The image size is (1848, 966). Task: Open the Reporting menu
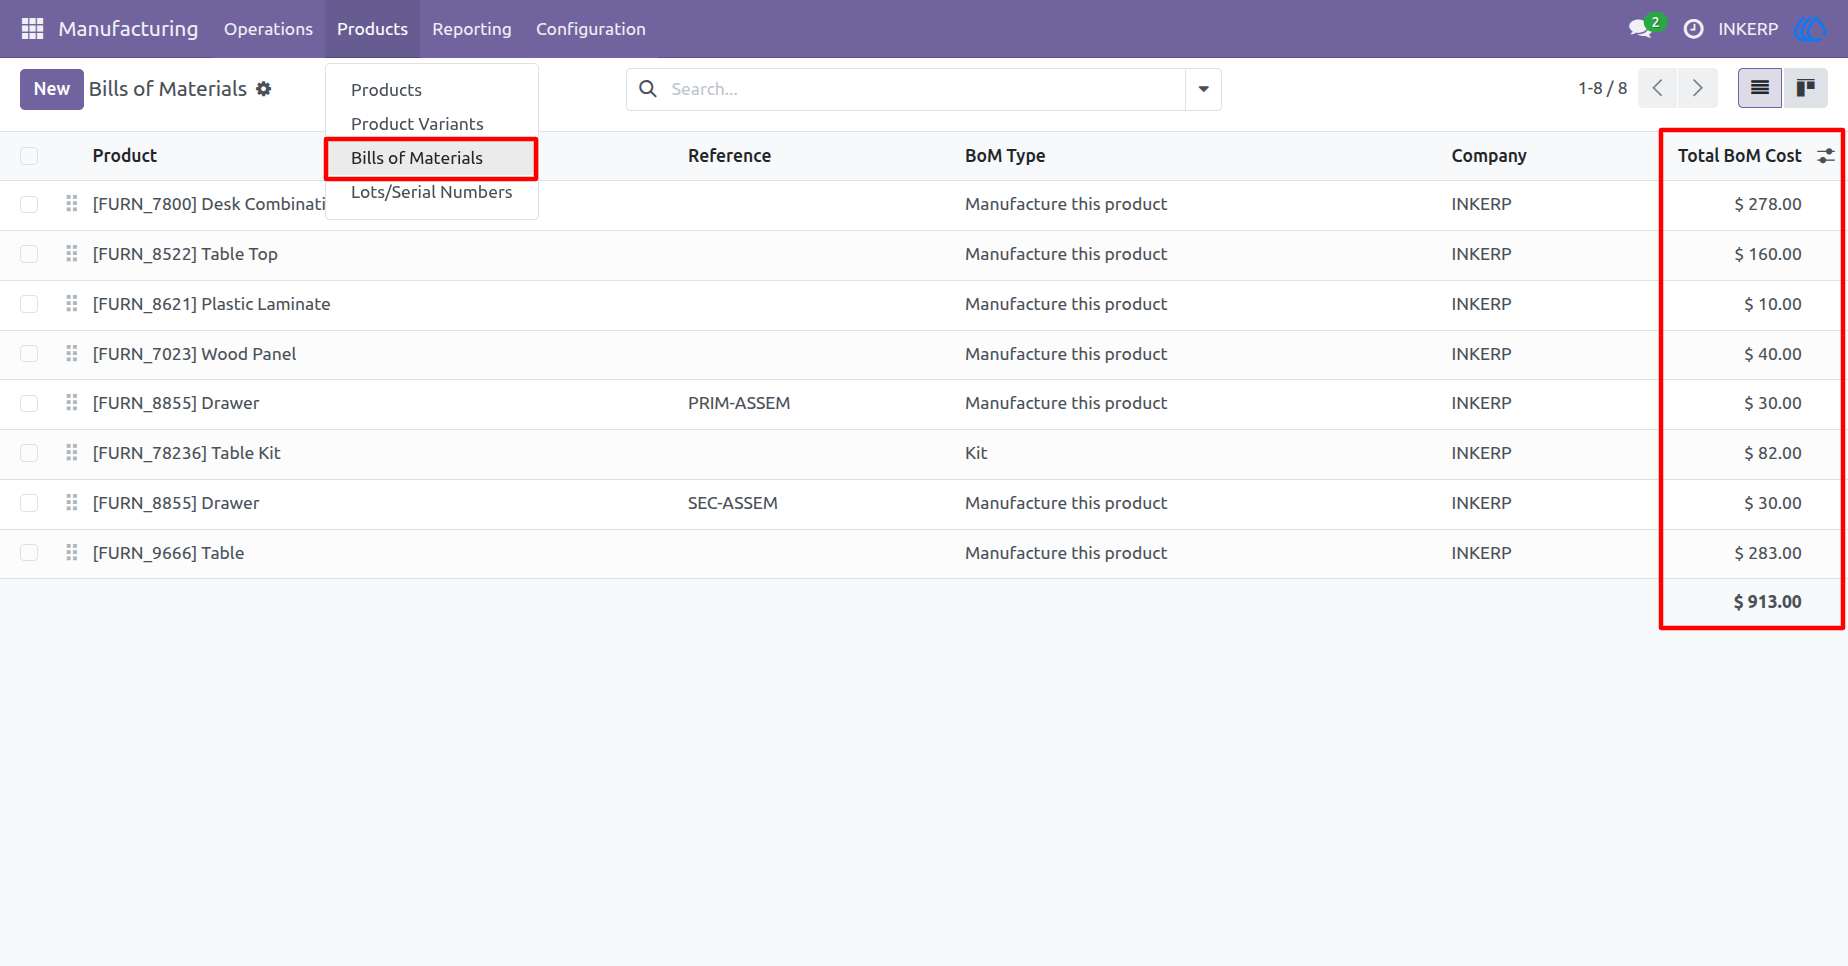472,29
